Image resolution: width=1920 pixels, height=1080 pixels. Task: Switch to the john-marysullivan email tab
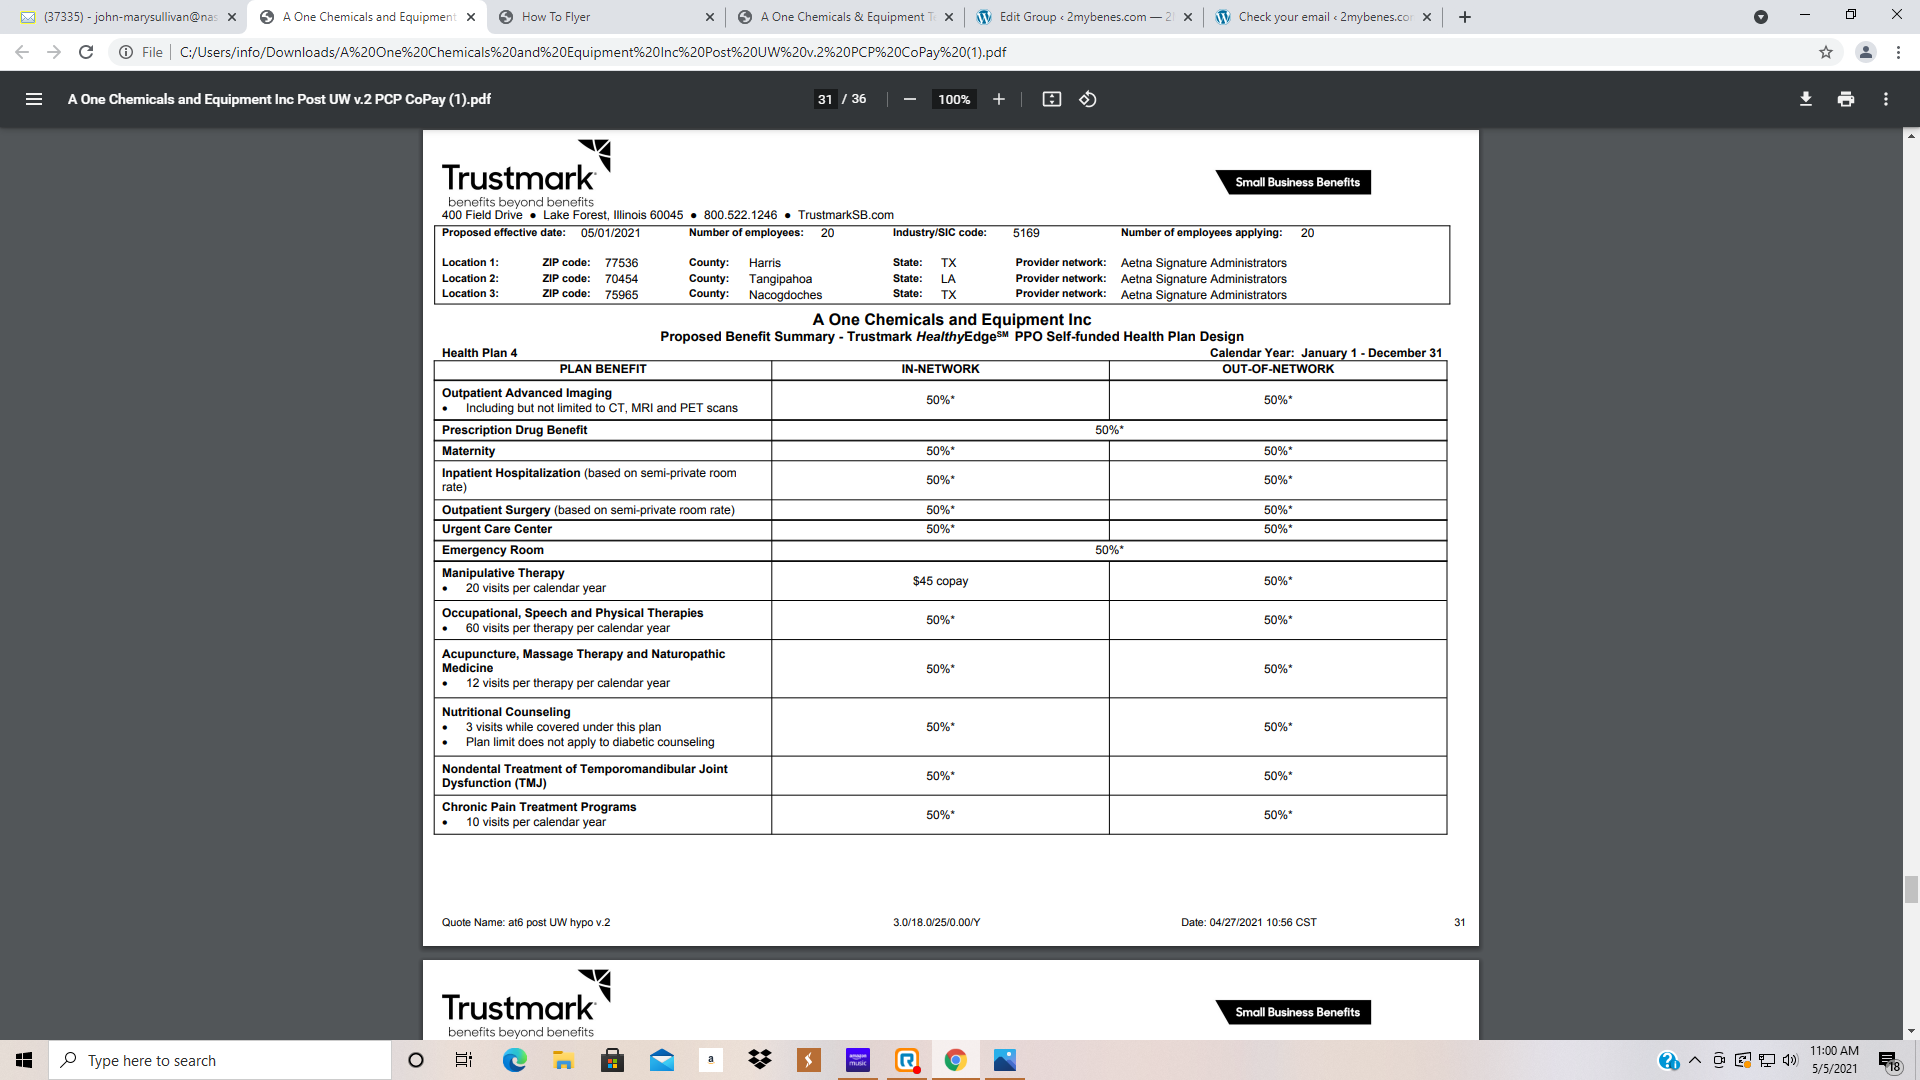[130, 17]
